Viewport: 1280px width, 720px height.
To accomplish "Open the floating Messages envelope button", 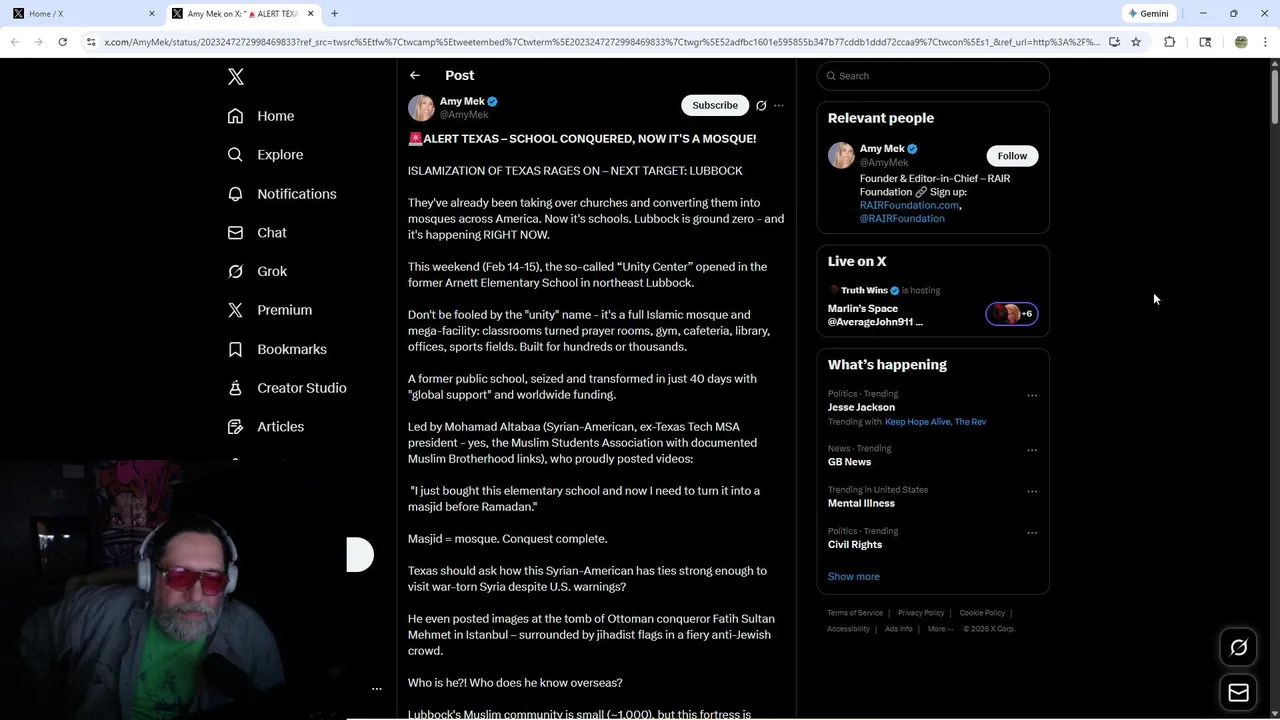I will pyautogui.click(x=1238, y=693).
